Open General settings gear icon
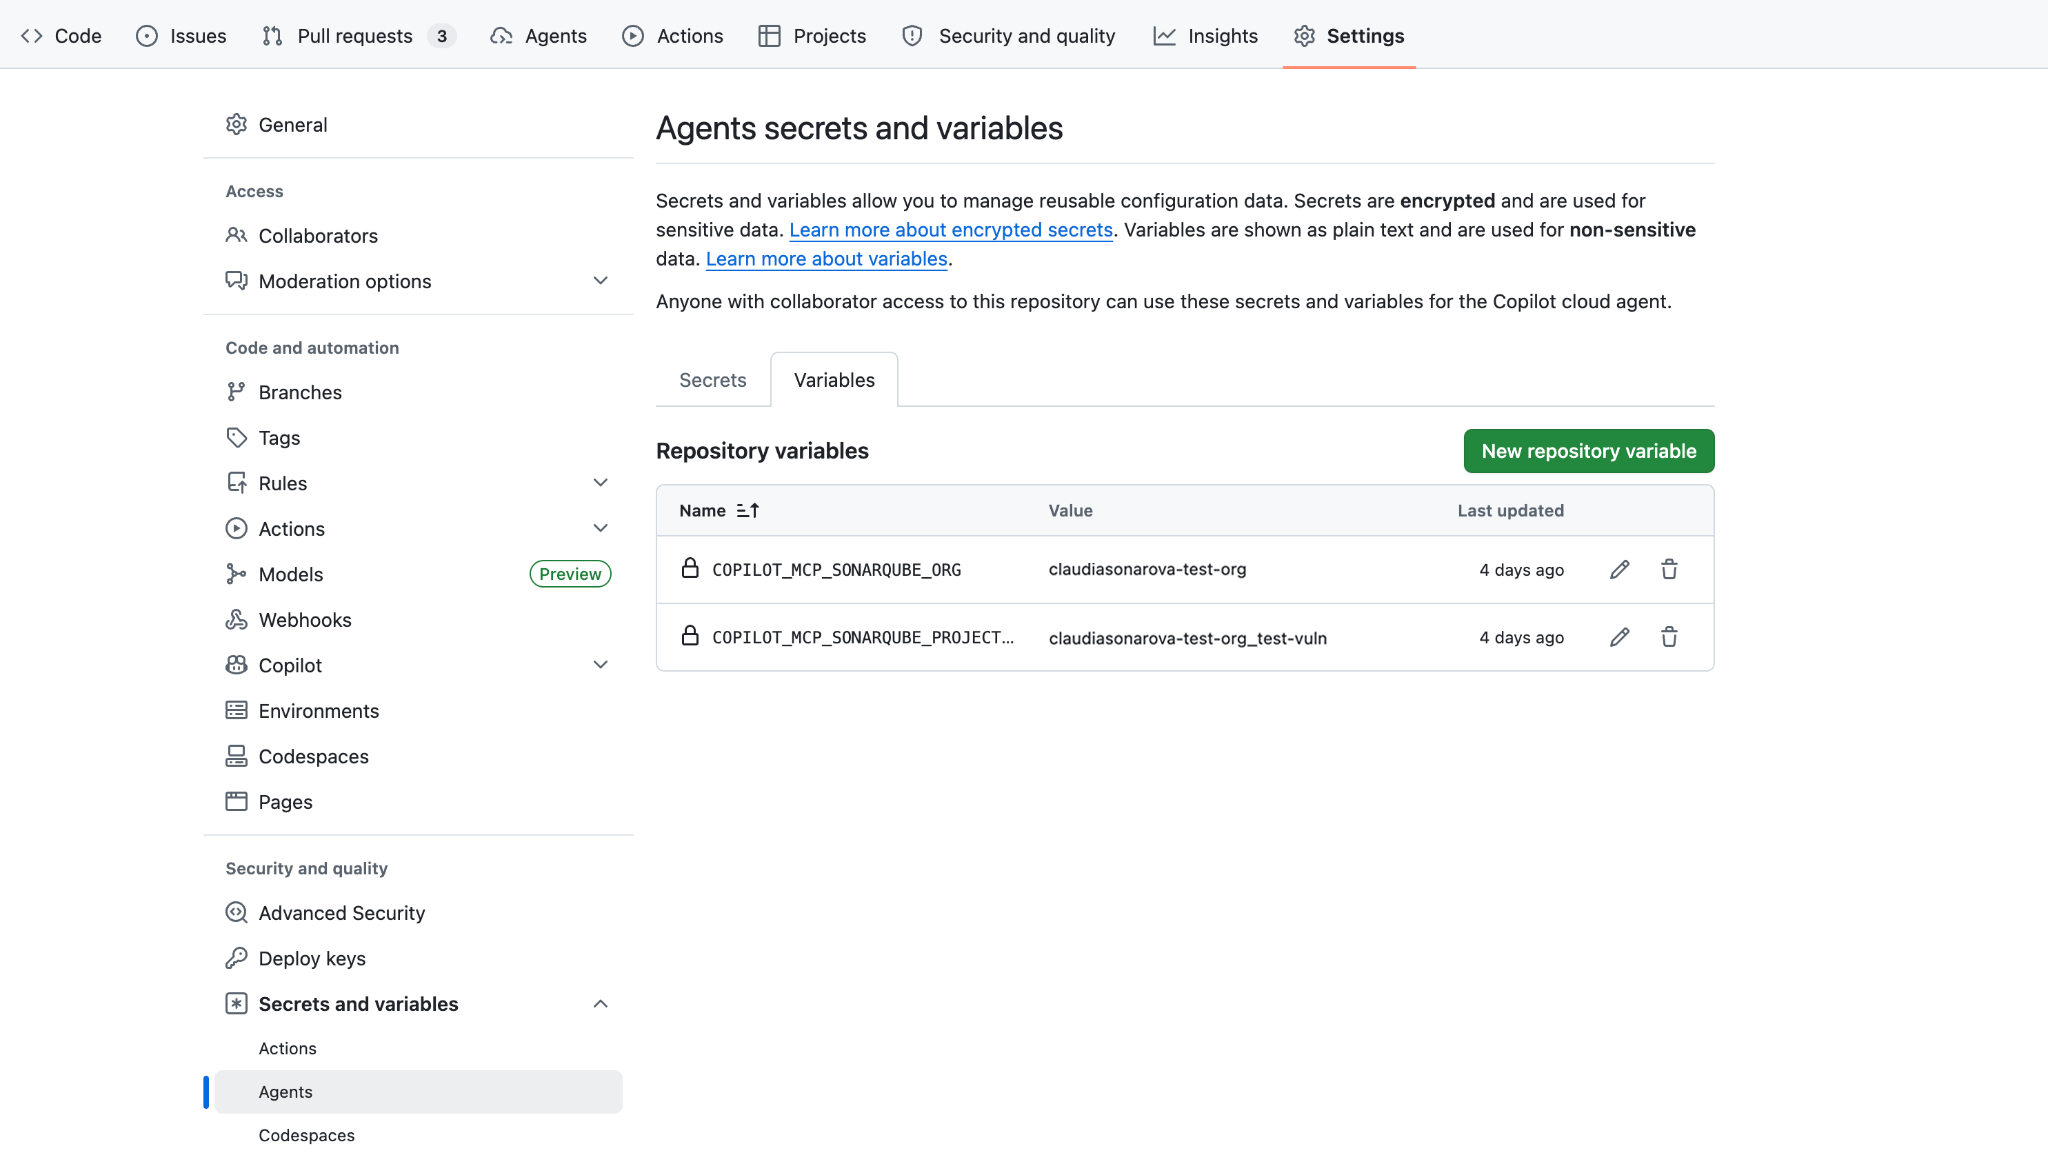The height and width of the screenshot is (1158, 2048). point(236,125)
